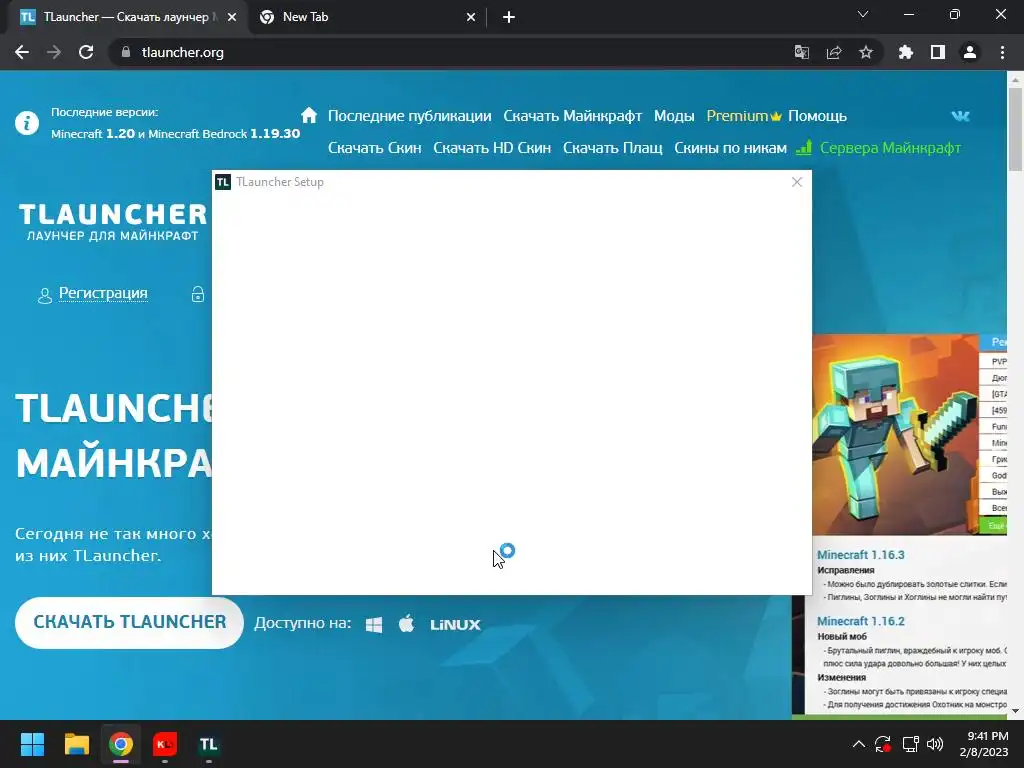
Task: Open the clock and date in taskbar
Action: point(984,744)
